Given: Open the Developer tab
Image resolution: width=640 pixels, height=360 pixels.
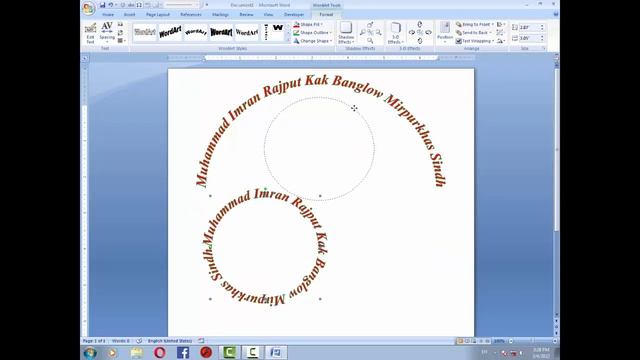Looking at the screenshot, I should [294, 15].
